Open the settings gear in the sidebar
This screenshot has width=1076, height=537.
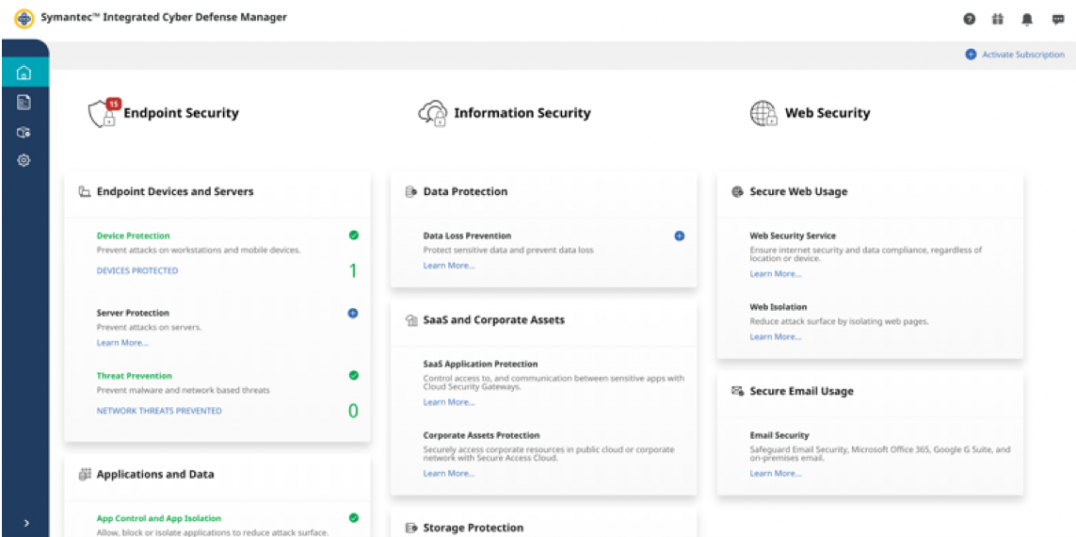[24, 160]
